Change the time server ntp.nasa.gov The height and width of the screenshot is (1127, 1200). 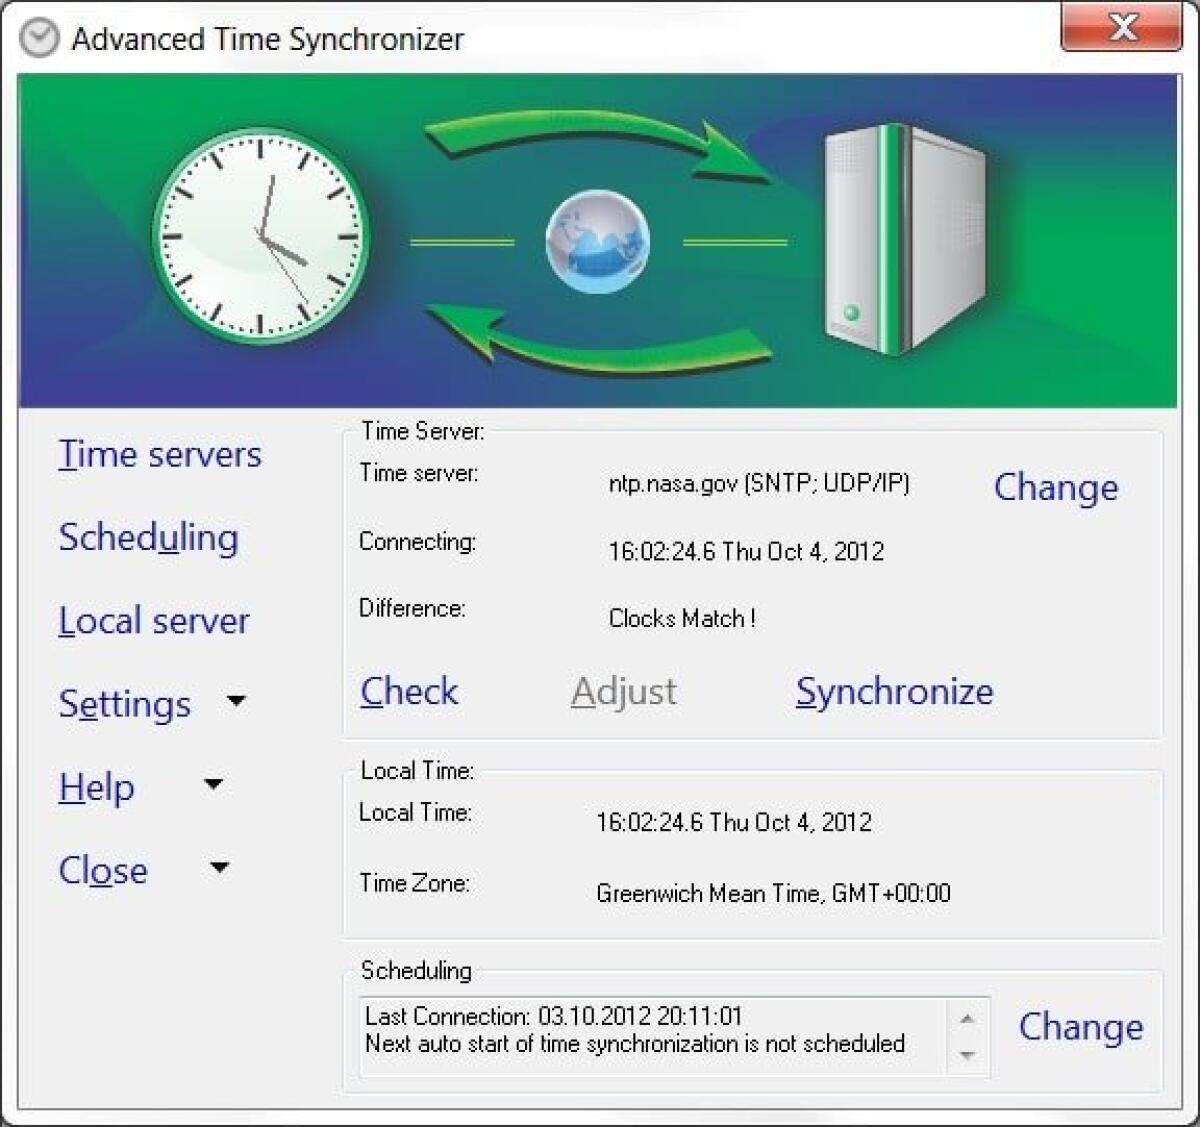(1055, 489)
